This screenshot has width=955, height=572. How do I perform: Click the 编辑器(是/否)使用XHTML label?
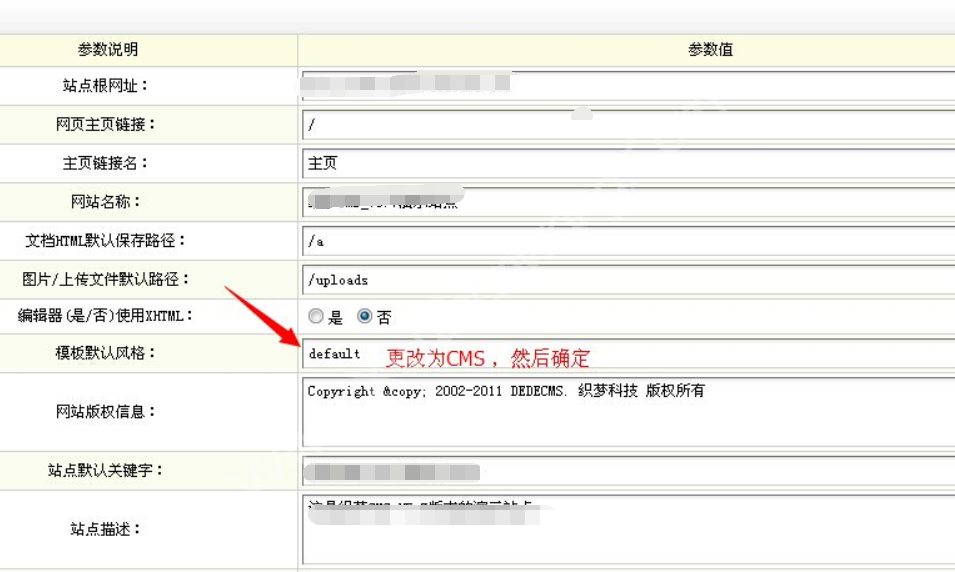(x=105, y=316)
